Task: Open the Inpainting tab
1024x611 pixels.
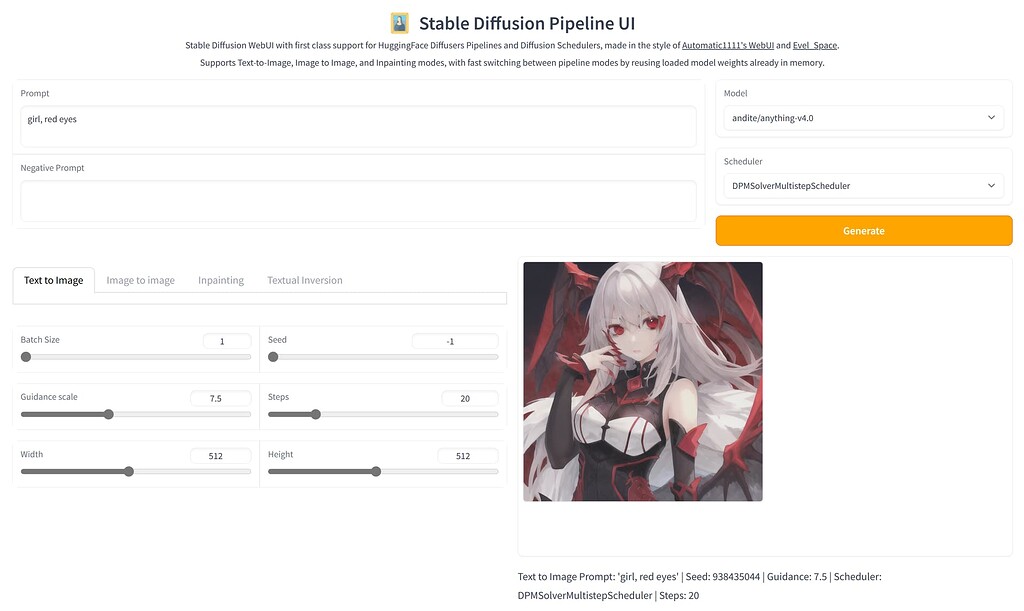Action: coord(220,280)
